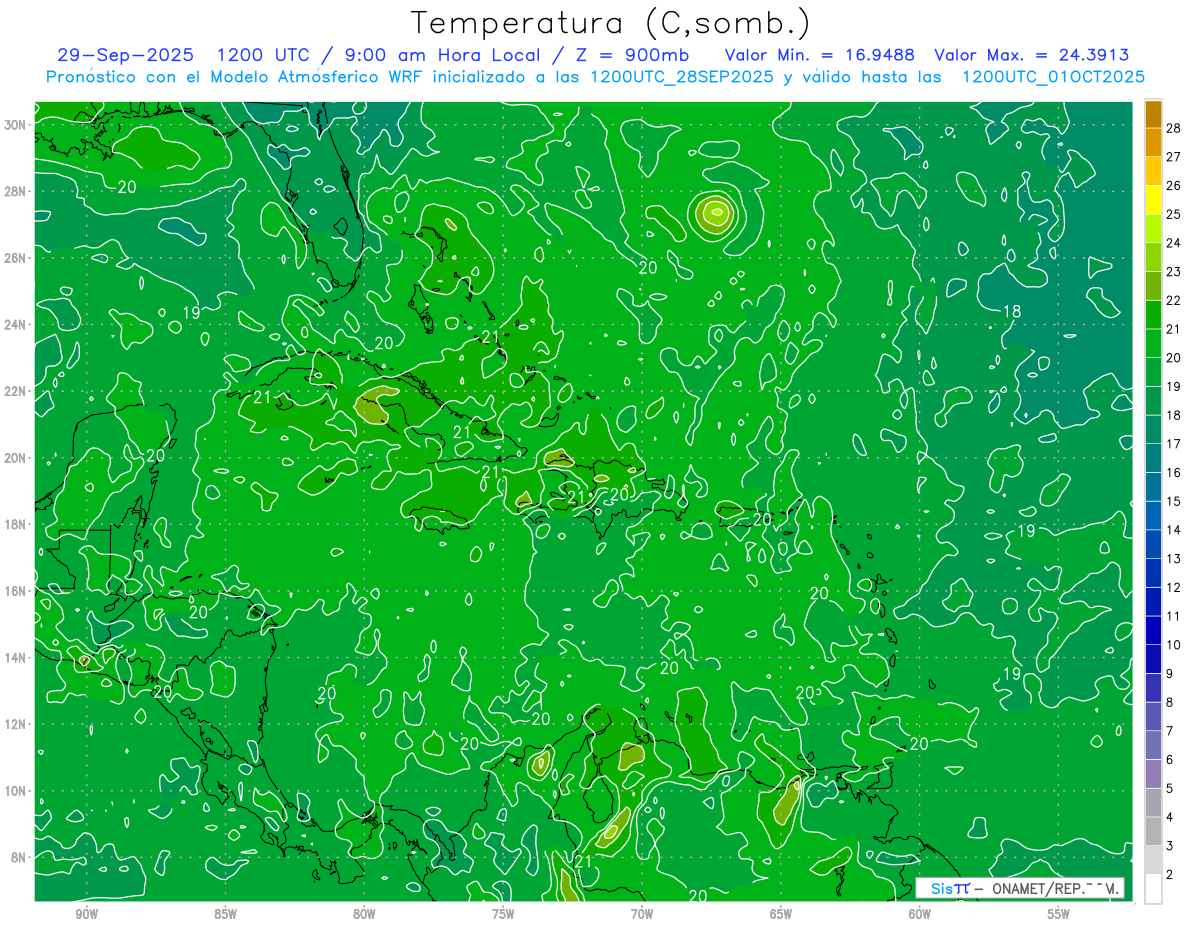
Task: Click the '75W' longitude label
Action: pos(503,914)
